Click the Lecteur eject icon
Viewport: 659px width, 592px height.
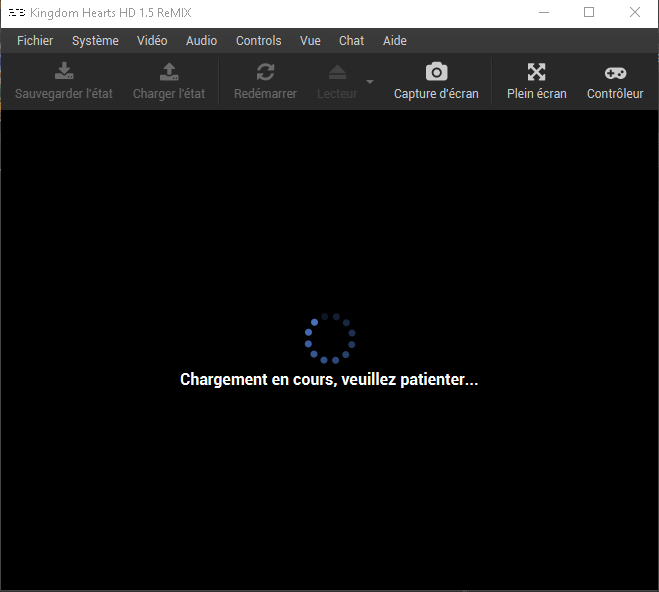(337, 72)
